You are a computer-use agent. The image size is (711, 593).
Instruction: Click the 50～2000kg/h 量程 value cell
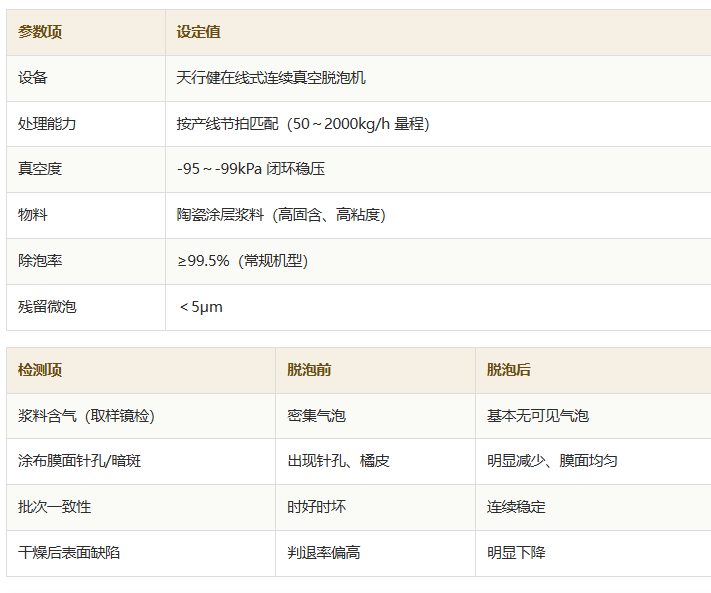point(303,124)
